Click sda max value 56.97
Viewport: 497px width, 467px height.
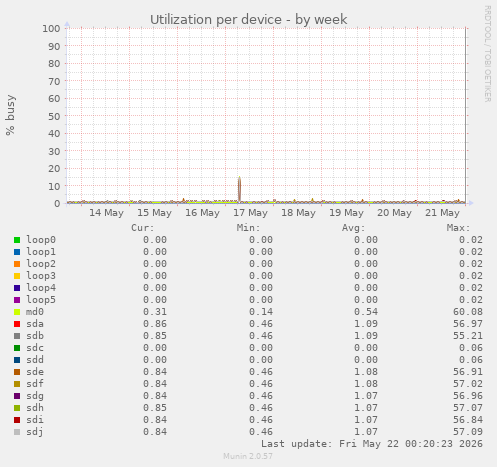click(x=468, y=324)
